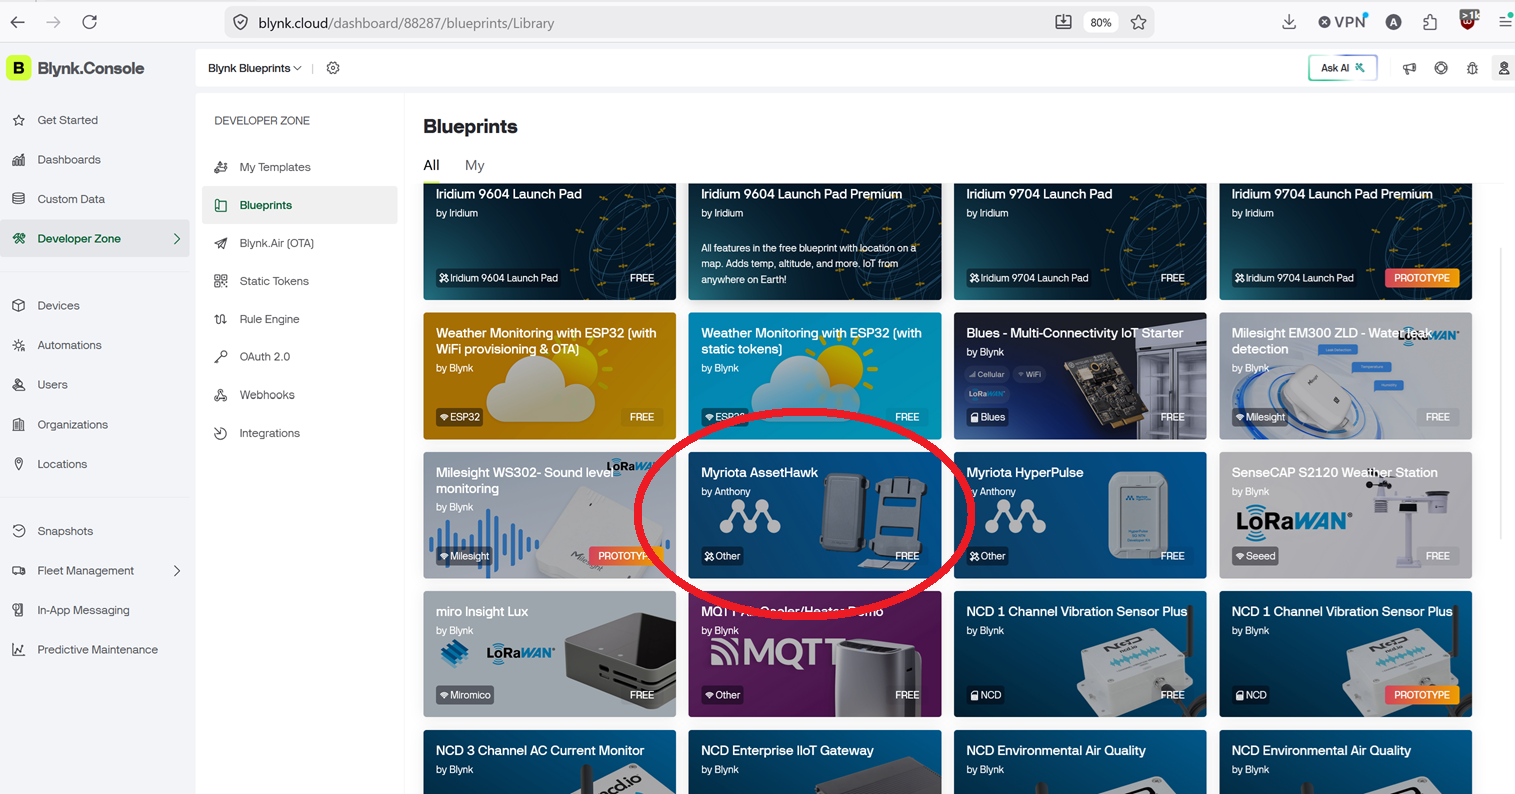Open user profile icon
The height and width of the screenshot is (794, 1515).
click(x=1503, y=68)
